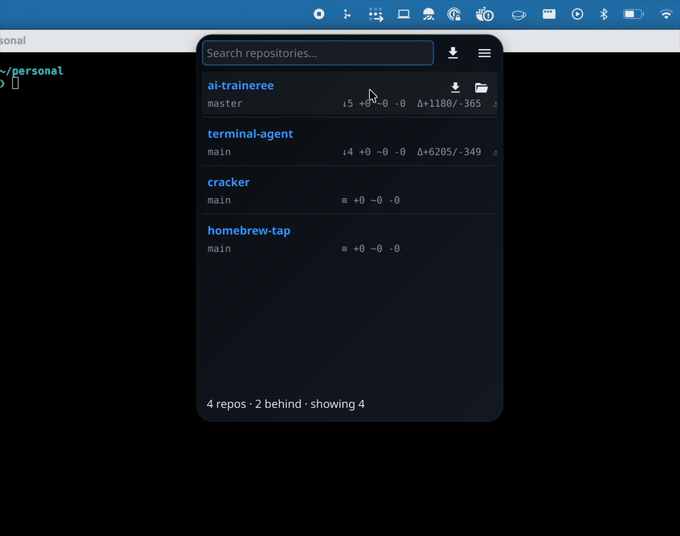Click the '4 repos · 2 behind · showing 4' summary

[286, 404]
